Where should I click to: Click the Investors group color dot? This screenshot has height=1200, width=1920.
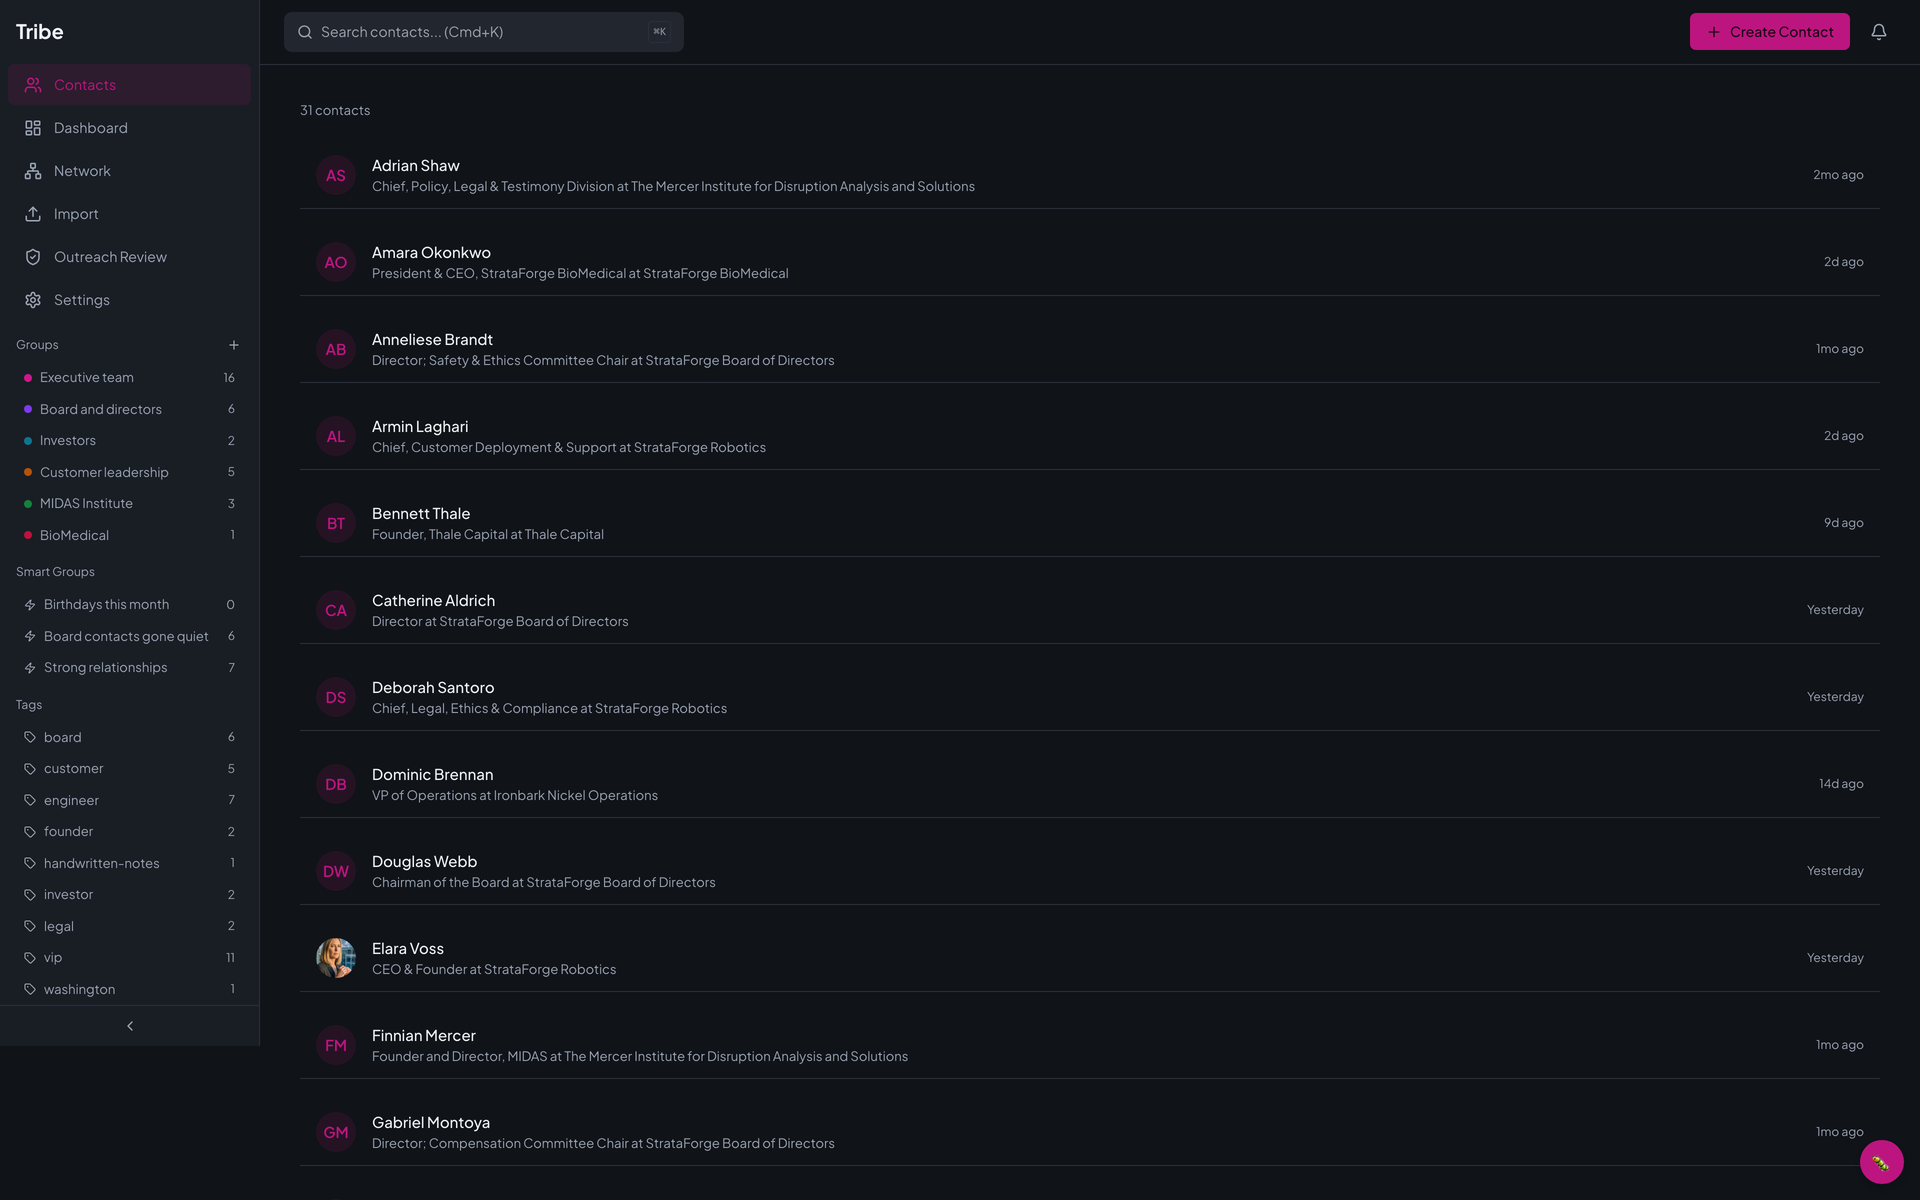pos(28,441)
